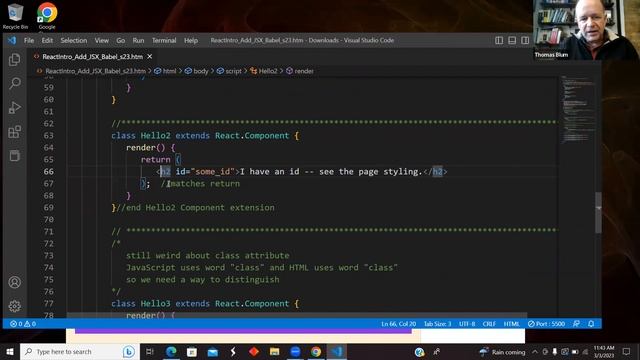Open Microsoft Store from taskbar
The width and height of the screenshot is (640, 360).
(192, 351)
